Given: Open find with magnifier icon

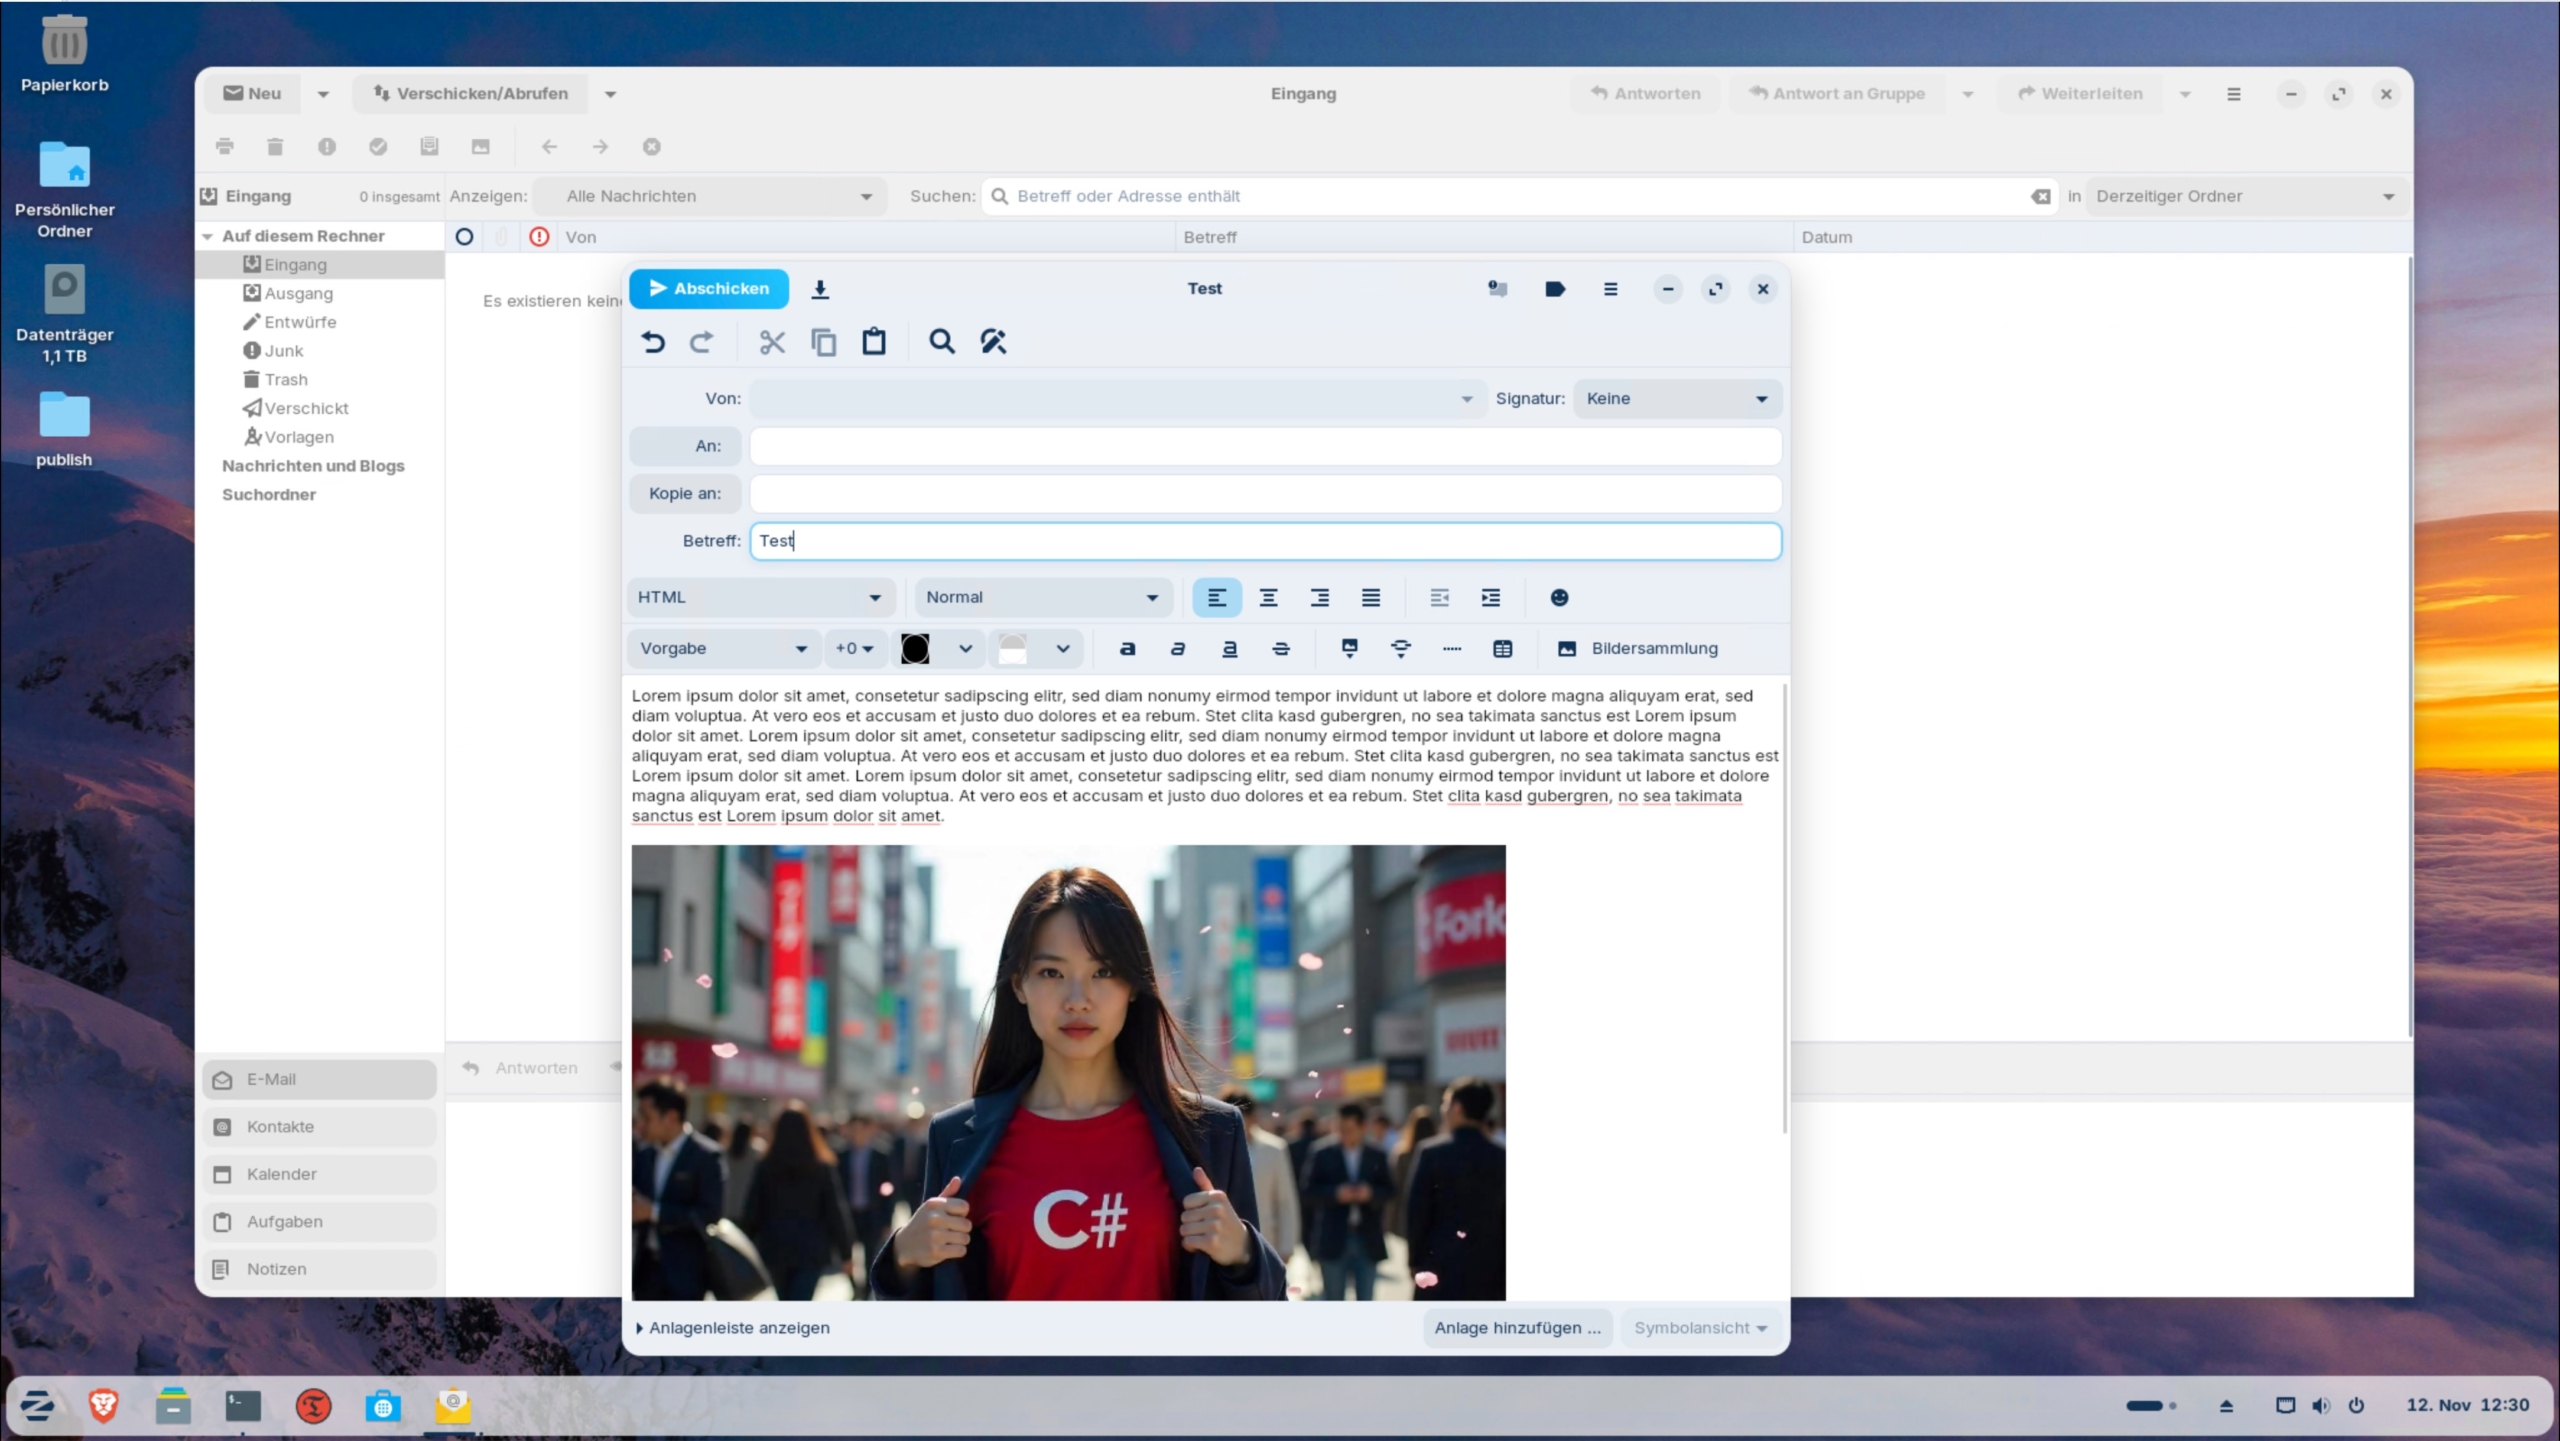Looking at the screenshot, I should point(941,342).
